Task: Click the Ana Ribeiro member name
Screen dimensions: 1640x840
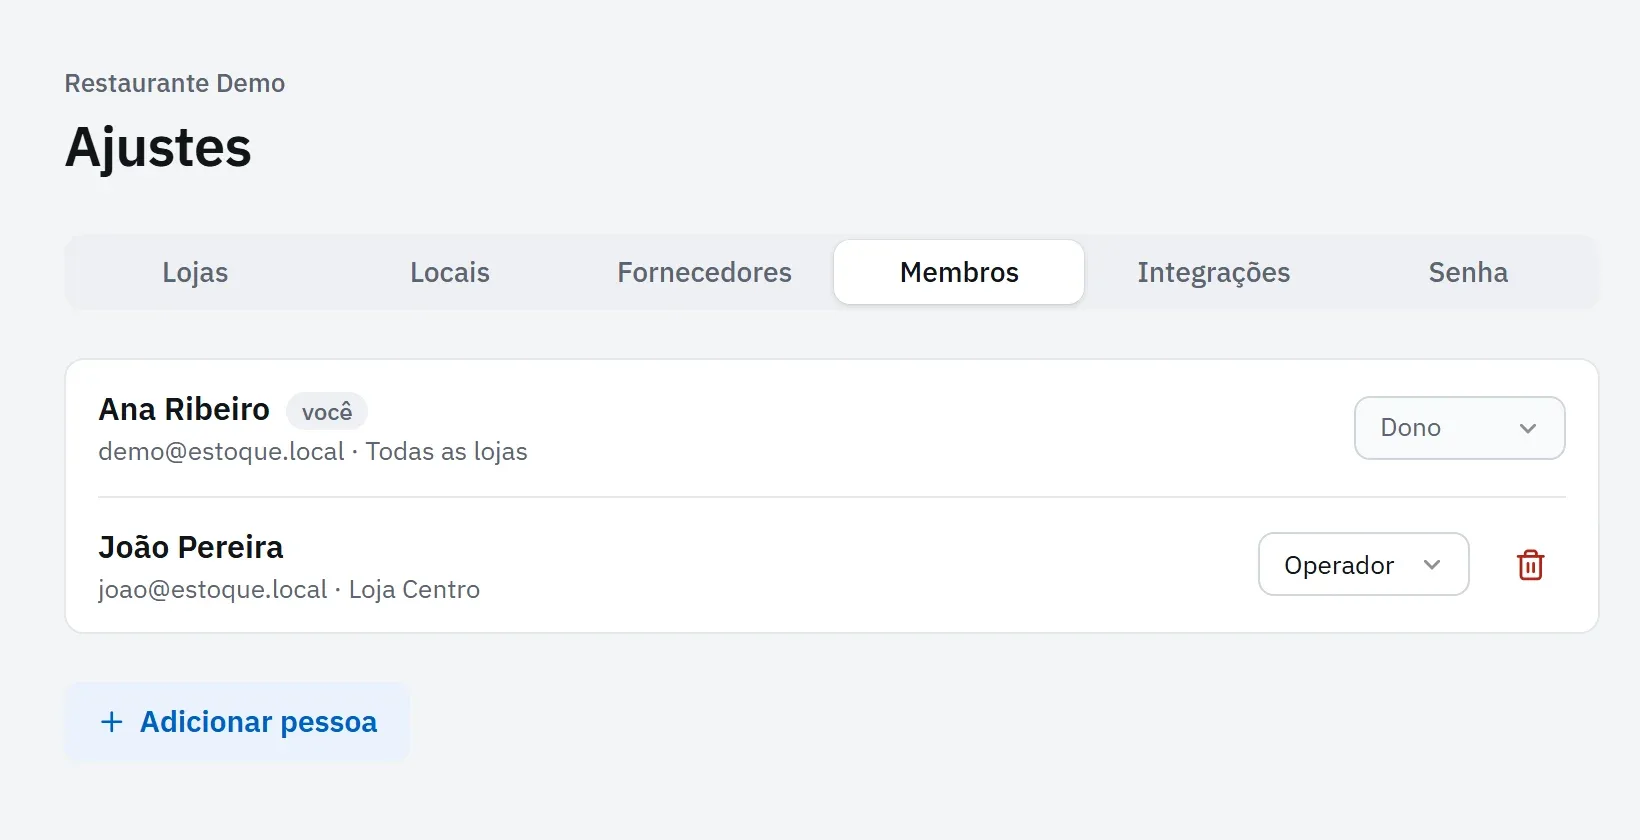Action: (x=184, y=410)
